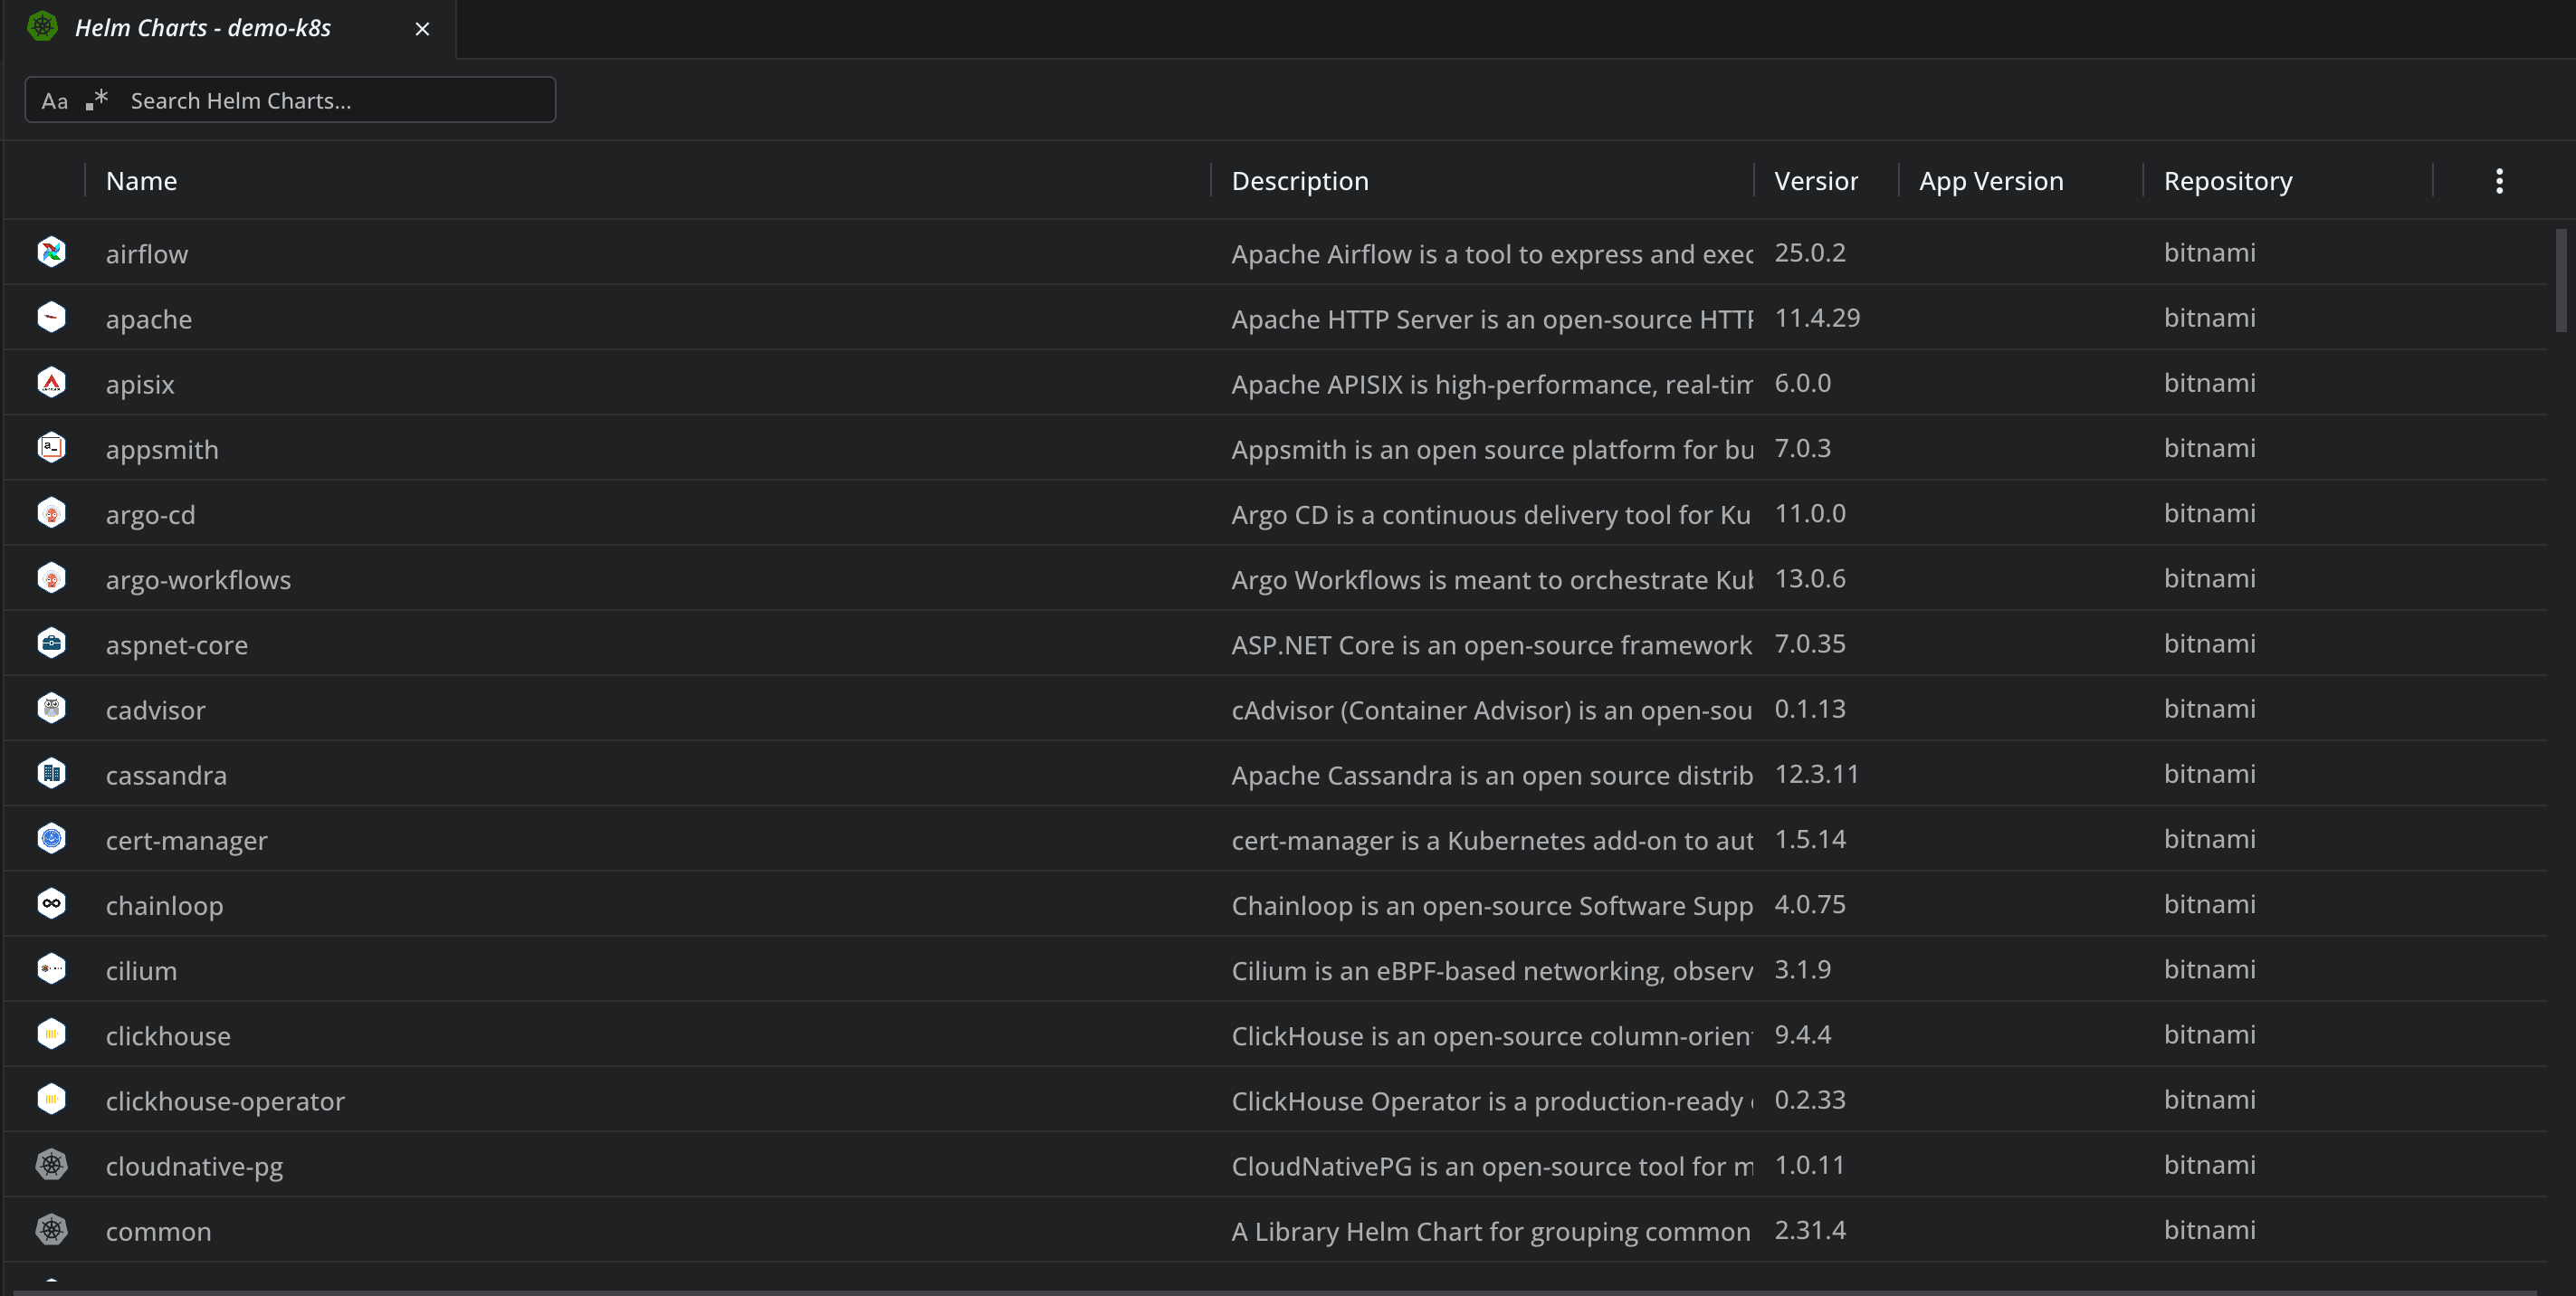Sort by App Version column header

[x=1990, y=181]
